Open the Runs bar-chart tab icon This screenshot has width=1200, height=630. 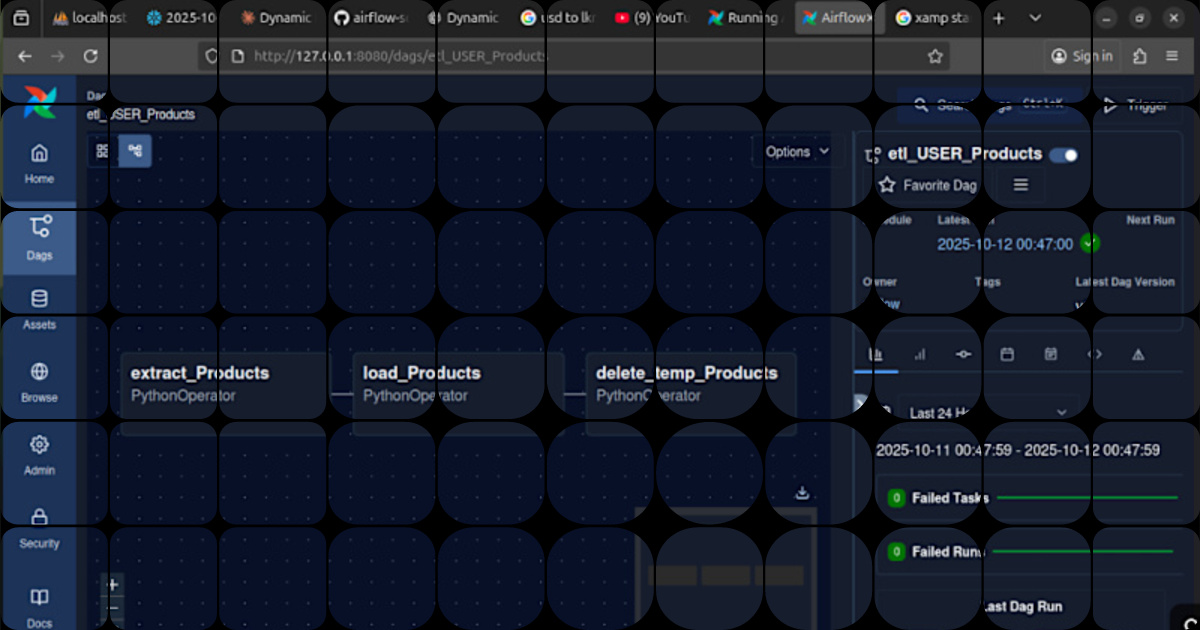920,354
